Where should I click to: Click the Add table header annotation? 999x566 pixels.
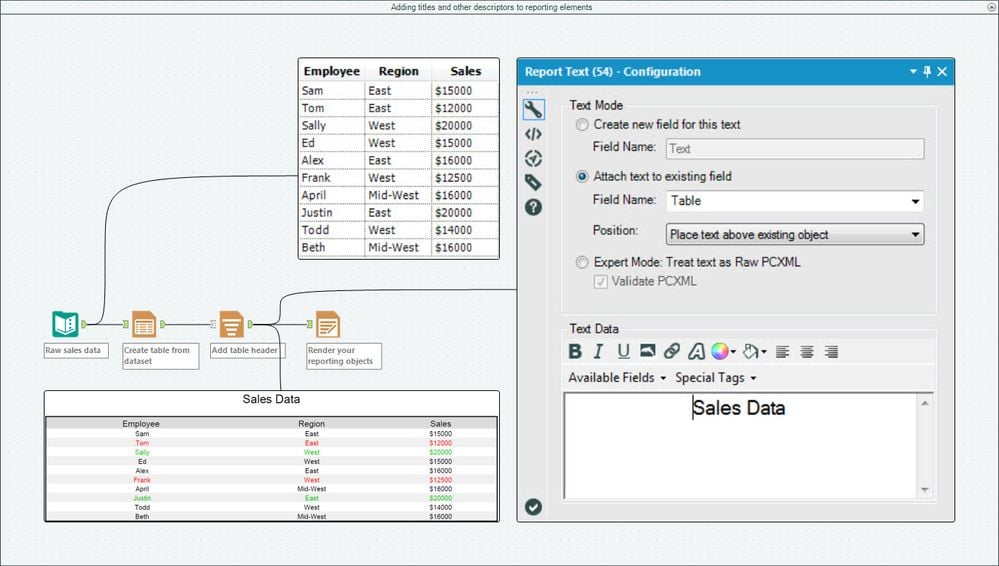pyautogui.click(x=247, y=350)
